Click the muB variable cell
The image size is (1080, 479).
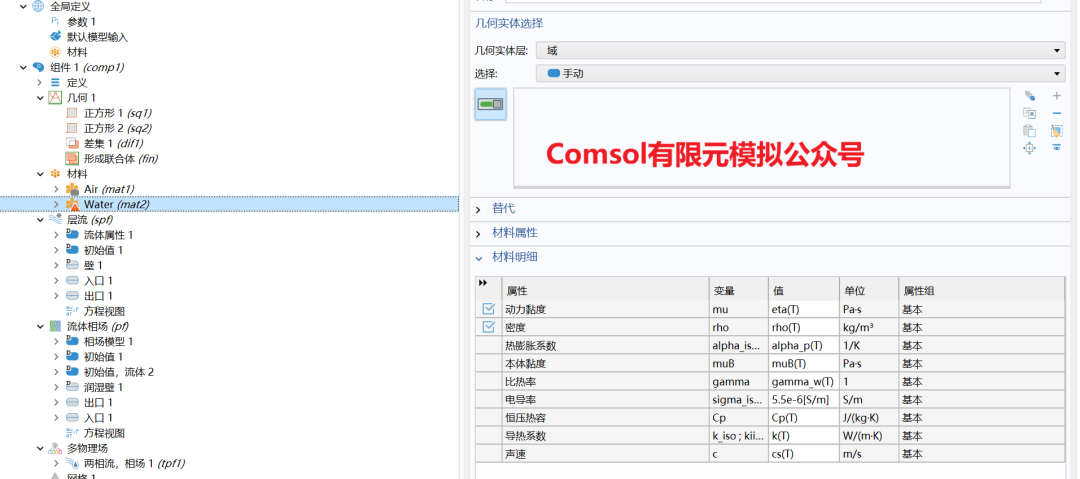(739, 364)
